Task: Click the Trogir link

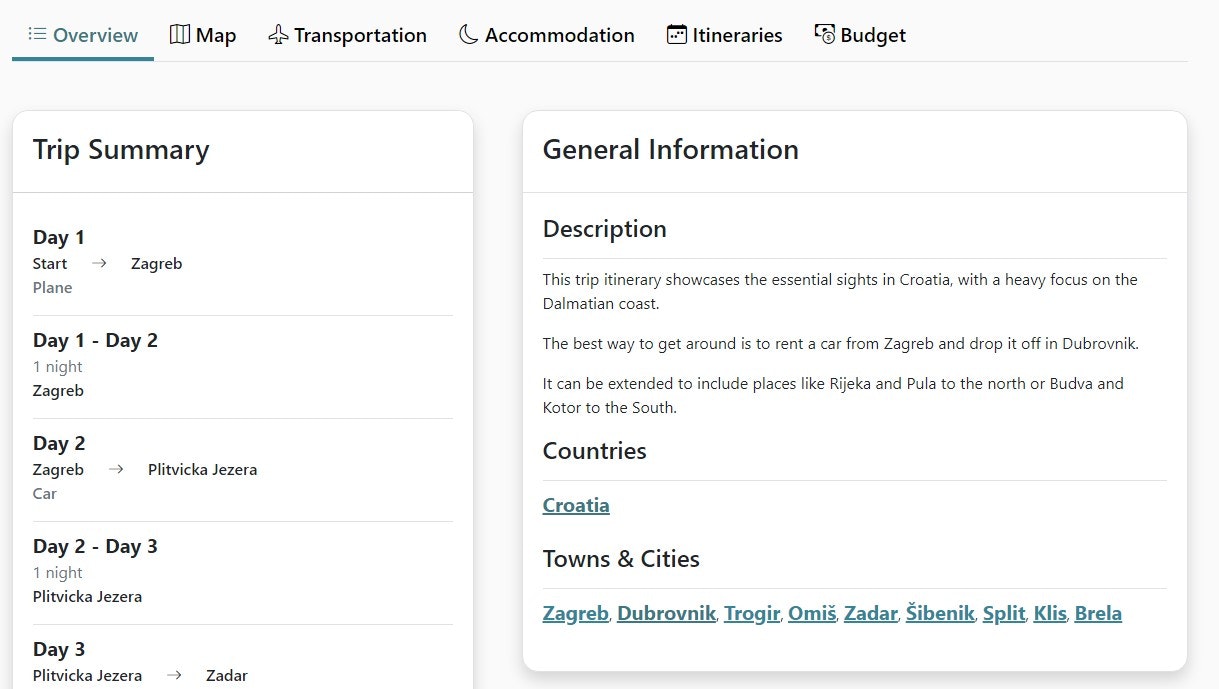Action: [752, 613]
